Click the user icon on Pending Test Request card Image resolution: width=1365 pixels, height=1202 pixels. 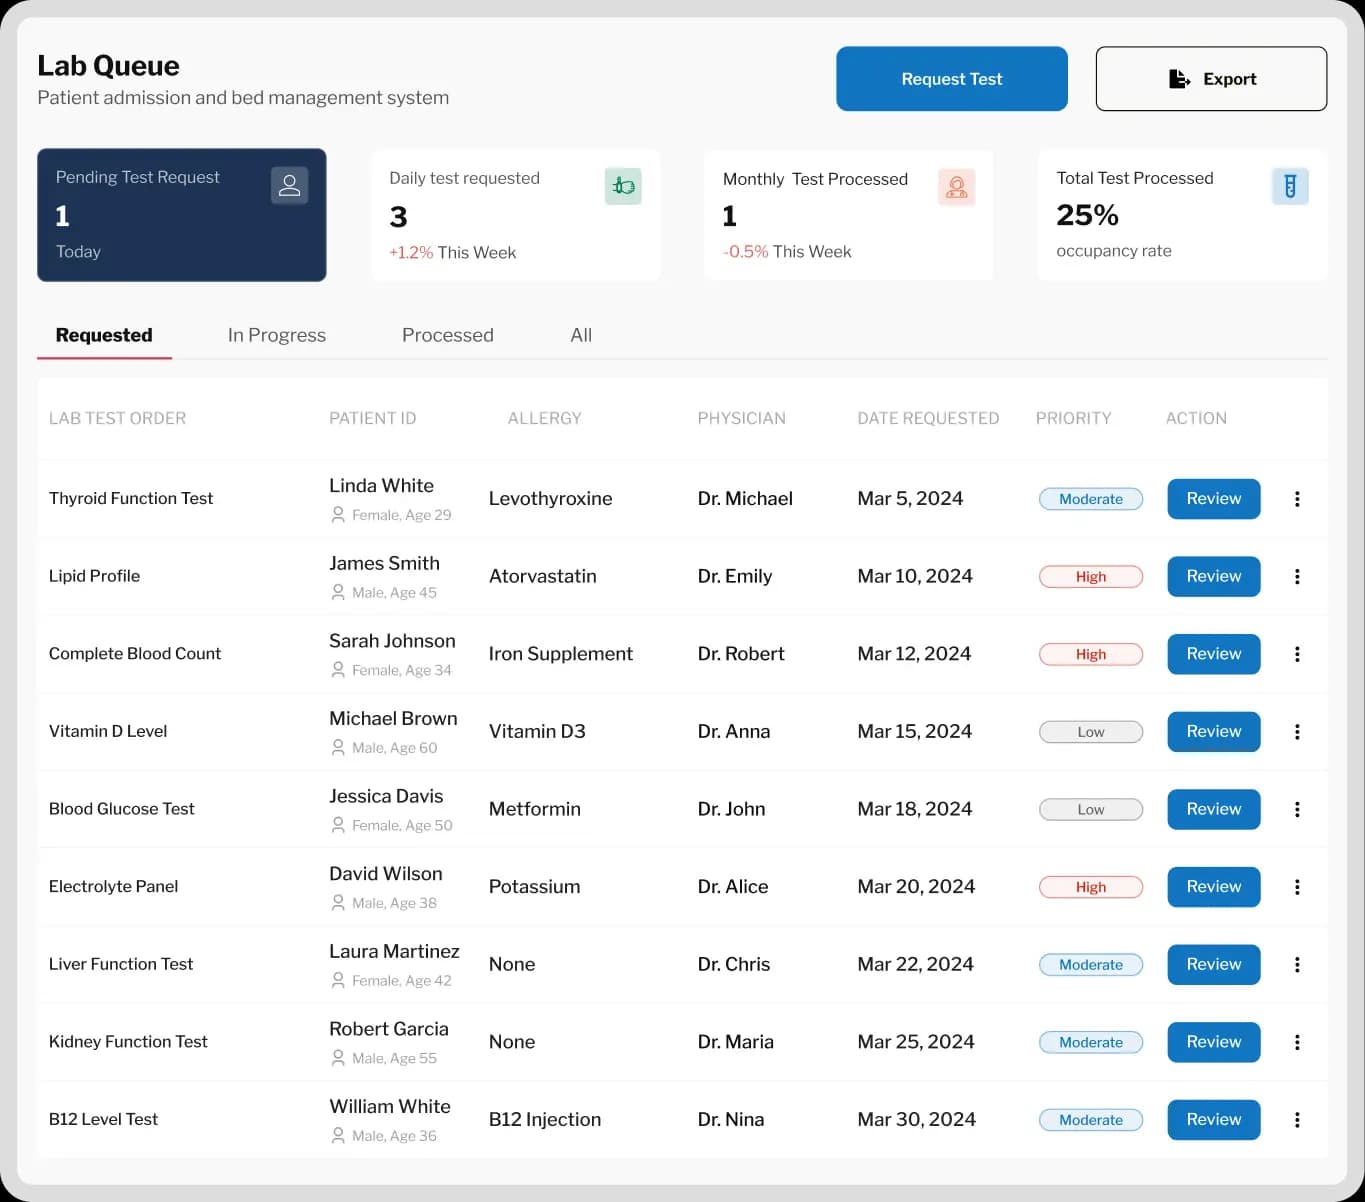click(289, 186)
